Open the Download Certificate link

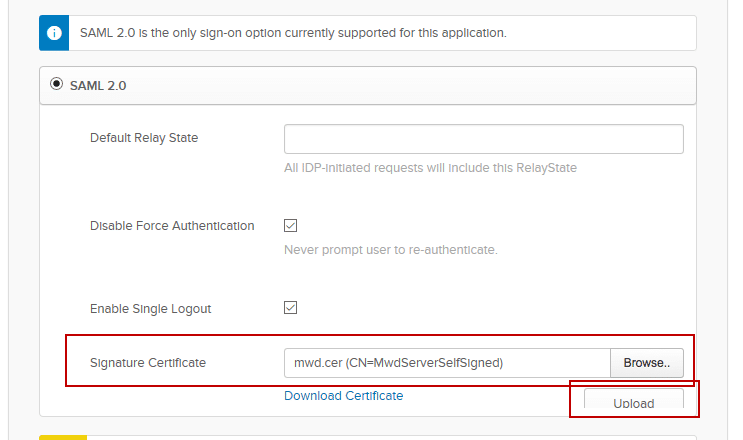tap(343, 396)
